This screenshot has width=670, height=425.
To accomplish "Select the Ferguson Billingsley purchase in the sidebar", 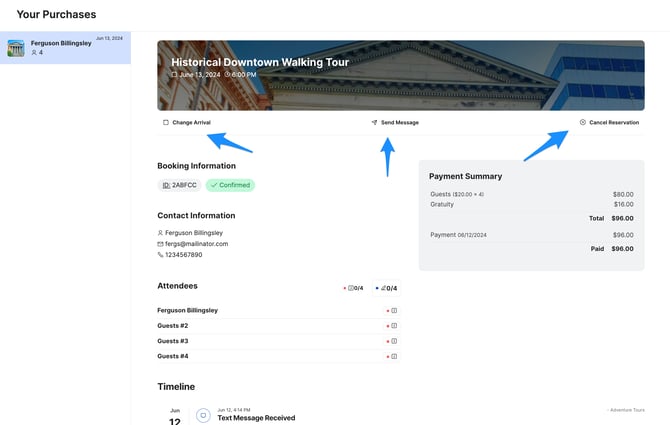I will tap(65, 47).
